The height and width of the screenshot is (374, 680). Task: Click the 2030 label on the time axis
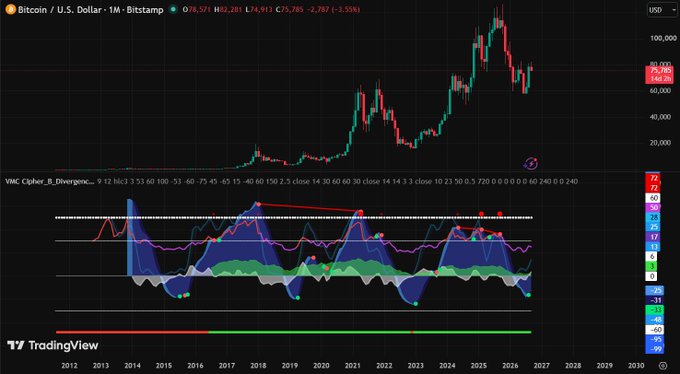(636, 366)
